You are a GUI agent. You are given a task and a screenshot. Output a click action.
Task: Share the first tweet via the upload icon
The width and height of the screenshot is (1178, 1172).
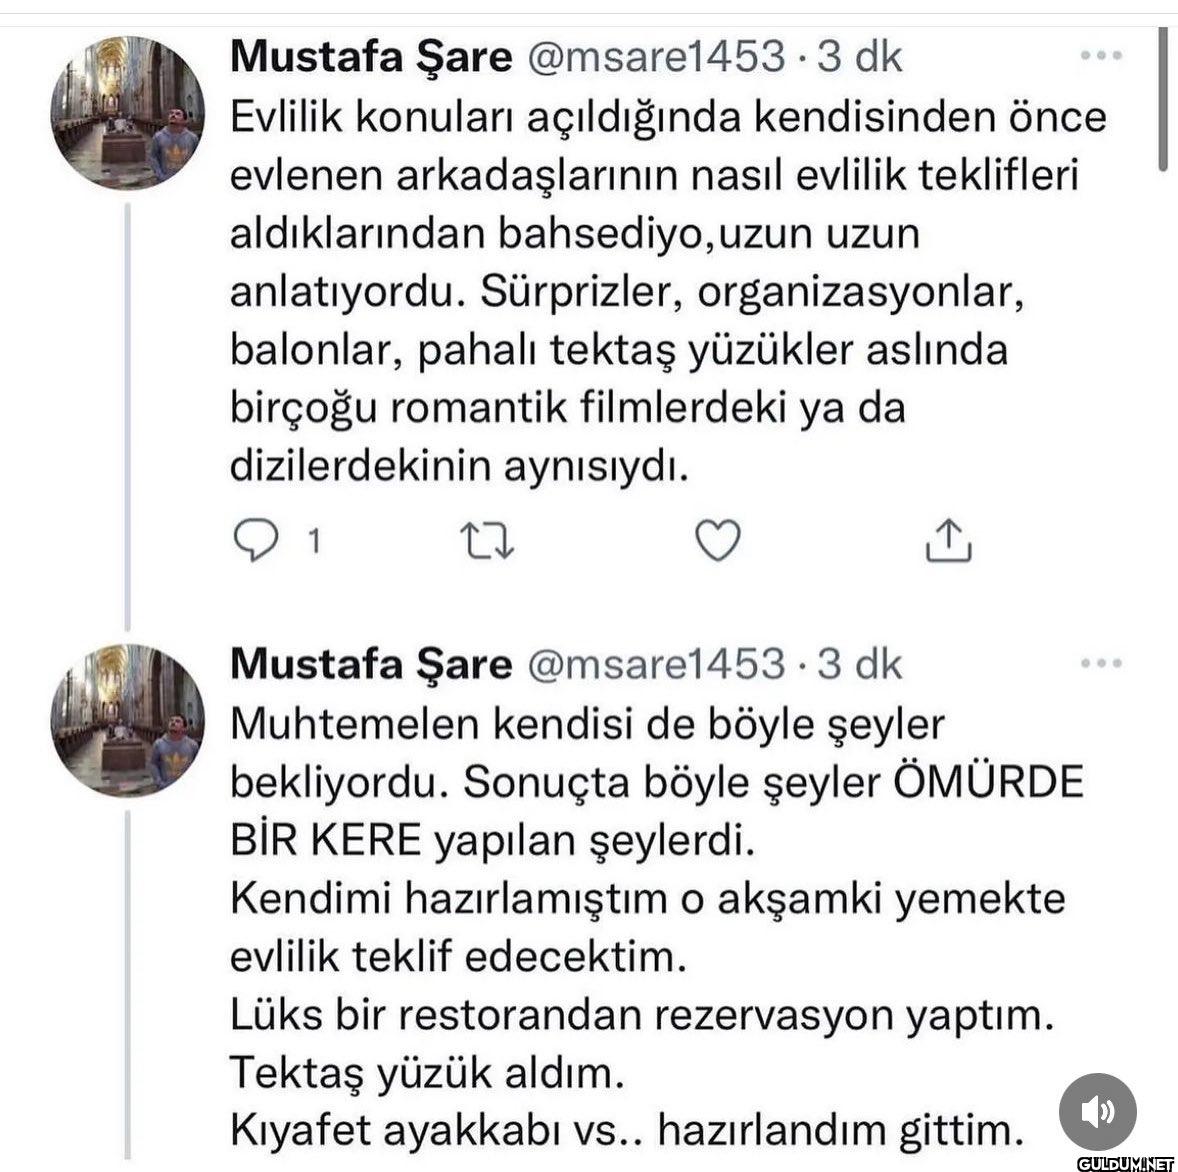point(948,541)
